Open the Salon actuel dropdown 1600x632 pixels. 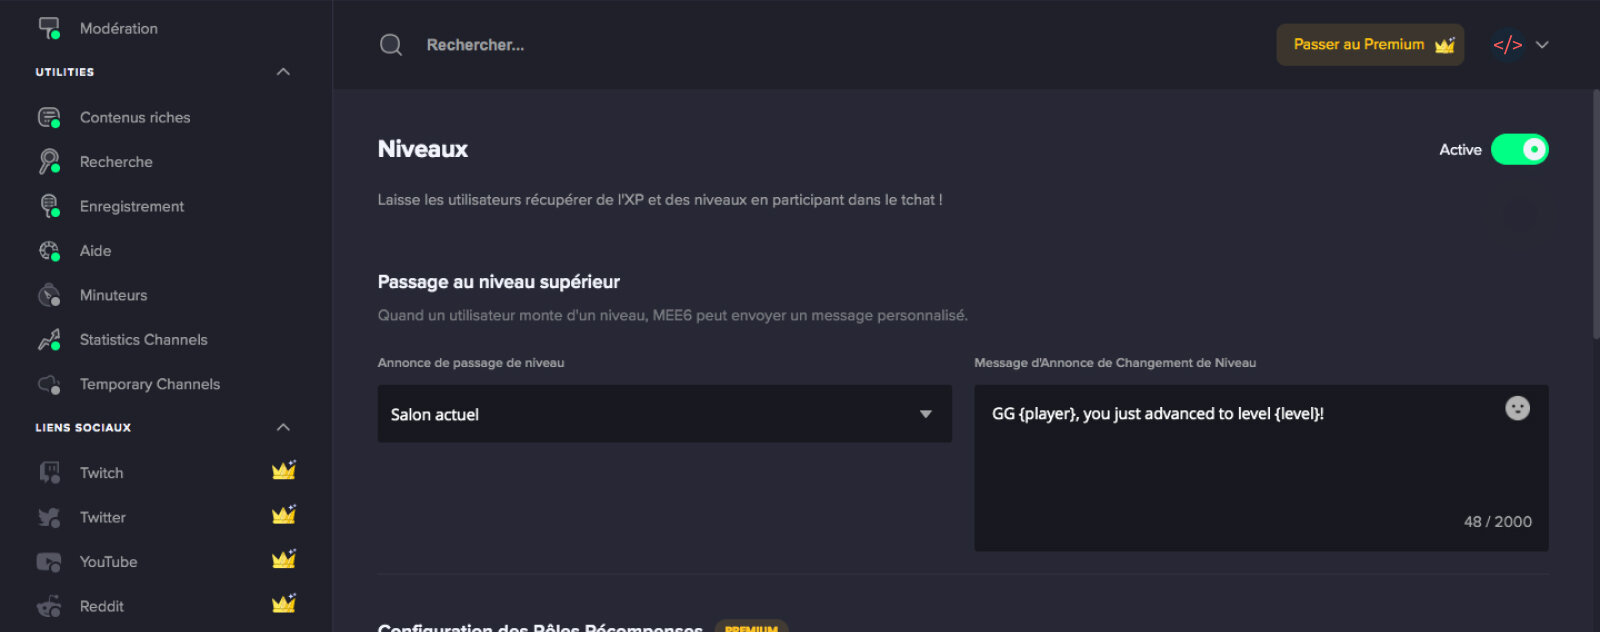click(x=664, y=414)
